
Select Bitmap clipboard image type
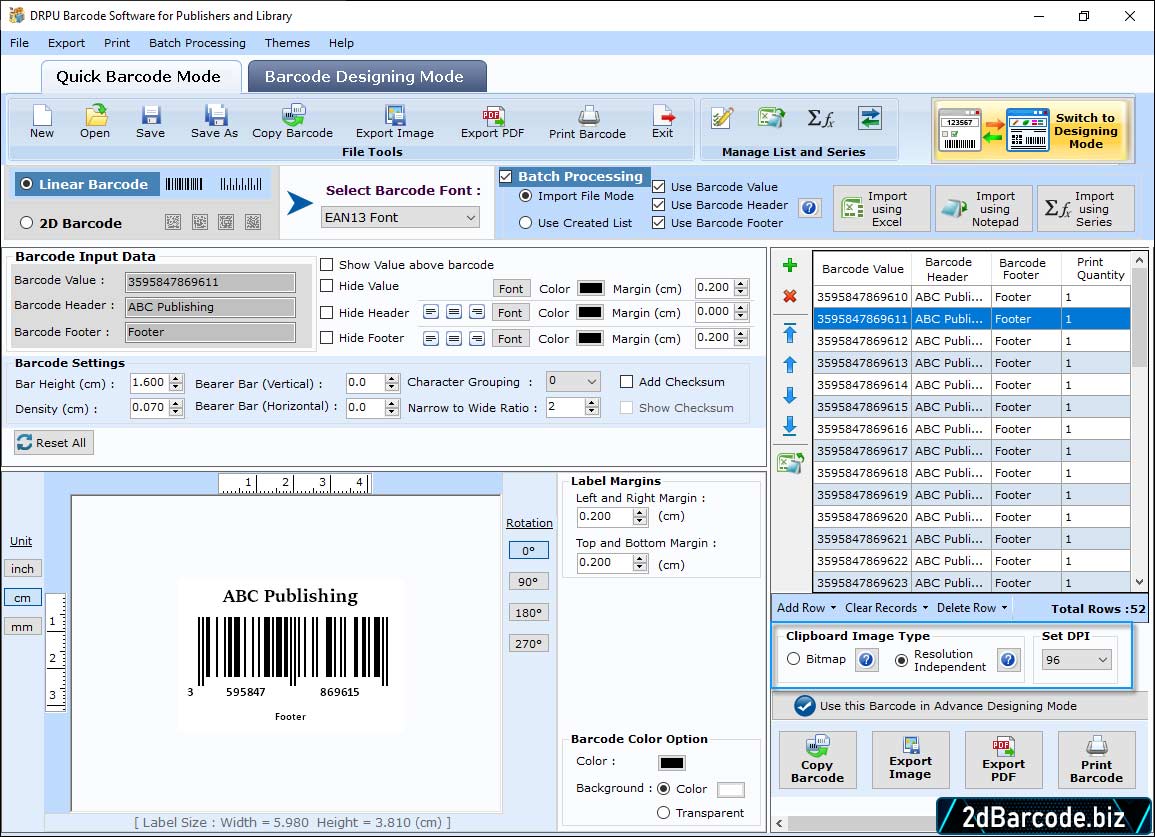pyautogui.click(x=793, y=659)
